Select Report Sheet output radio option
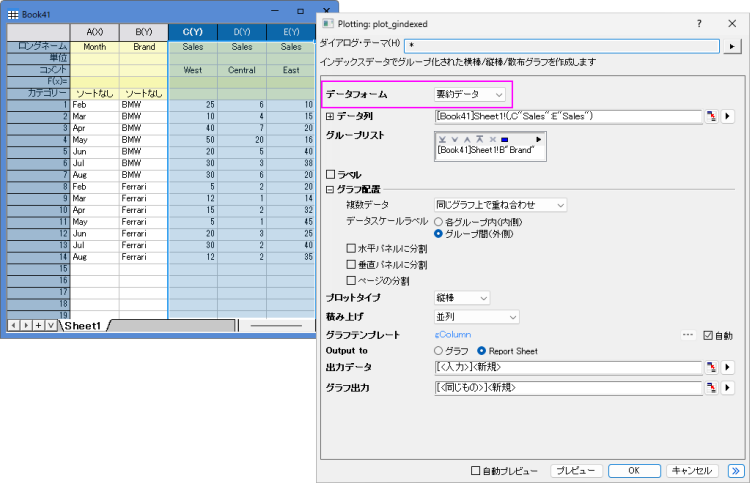Viewport: 750px width, 483px height. coord(482,351)
